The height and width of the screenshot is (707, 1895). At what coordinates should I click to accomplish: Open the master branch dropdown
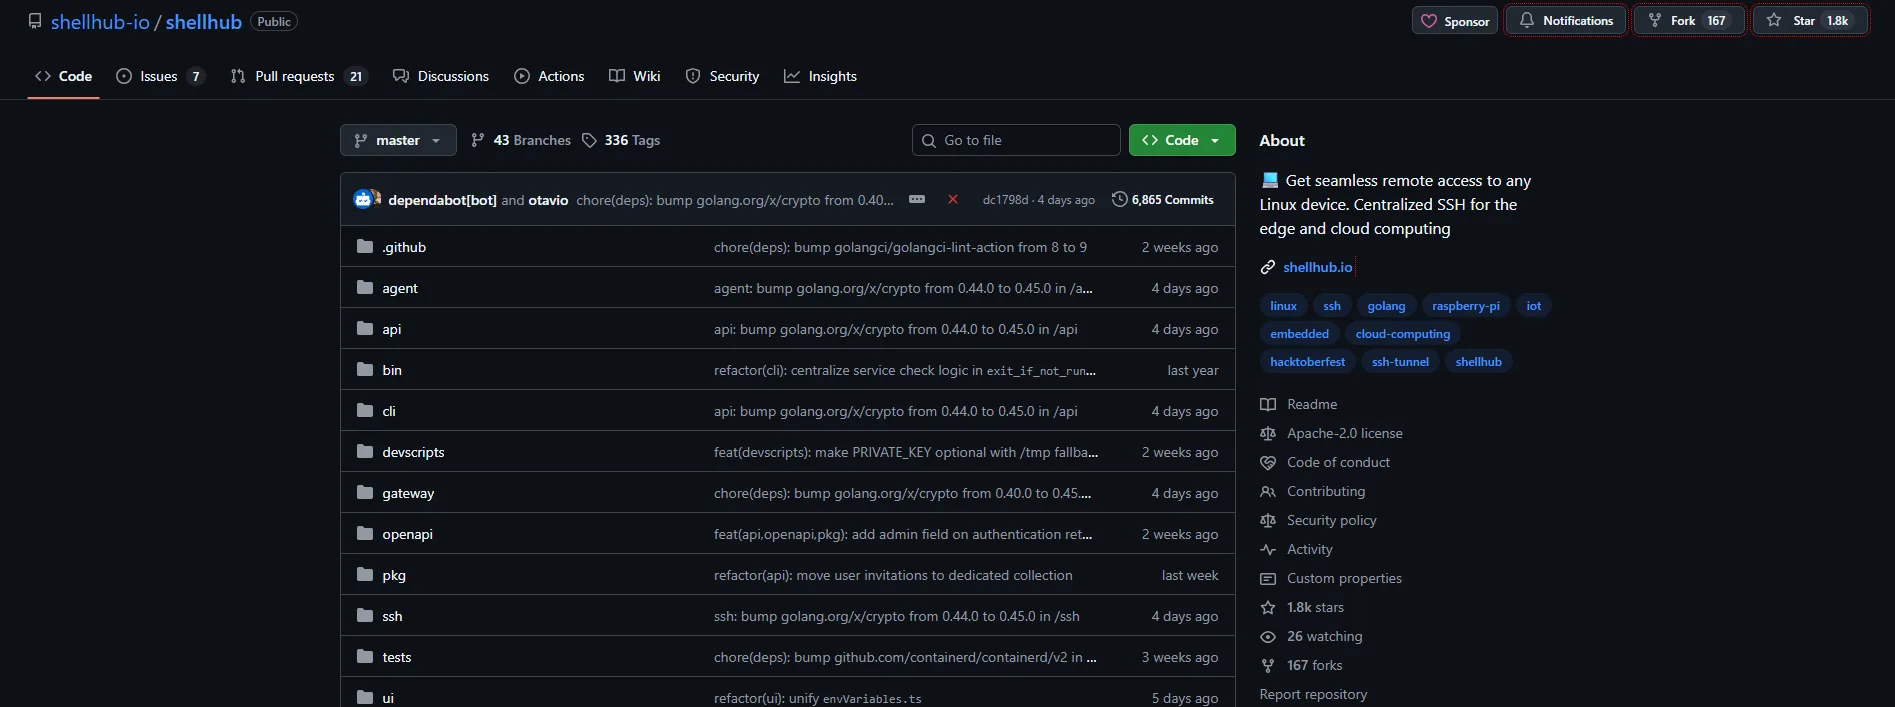point(398,140)
